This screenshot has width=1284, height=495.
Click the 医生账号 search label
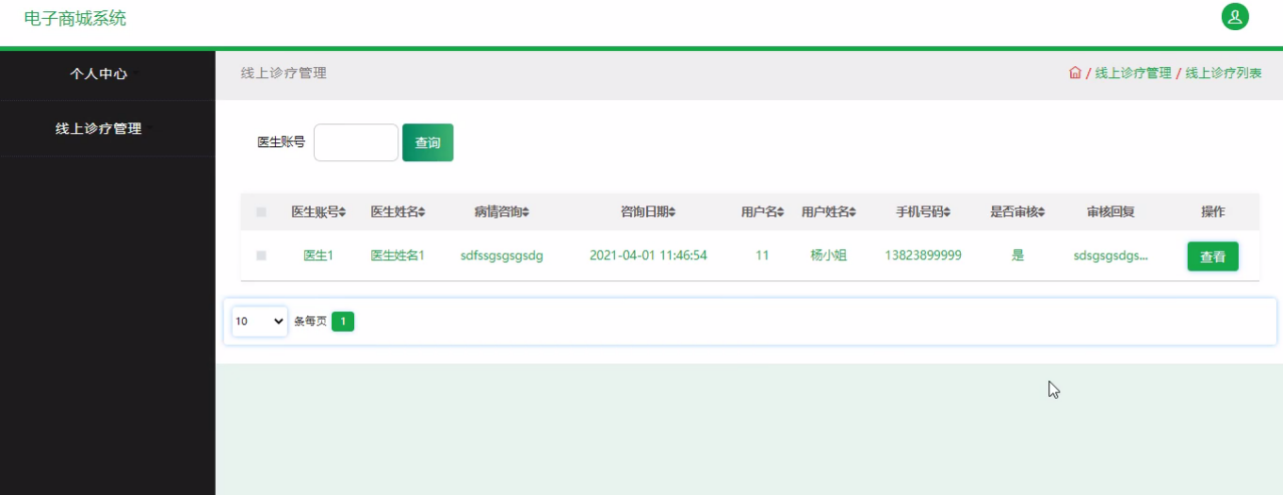click(x=281, y=143)
